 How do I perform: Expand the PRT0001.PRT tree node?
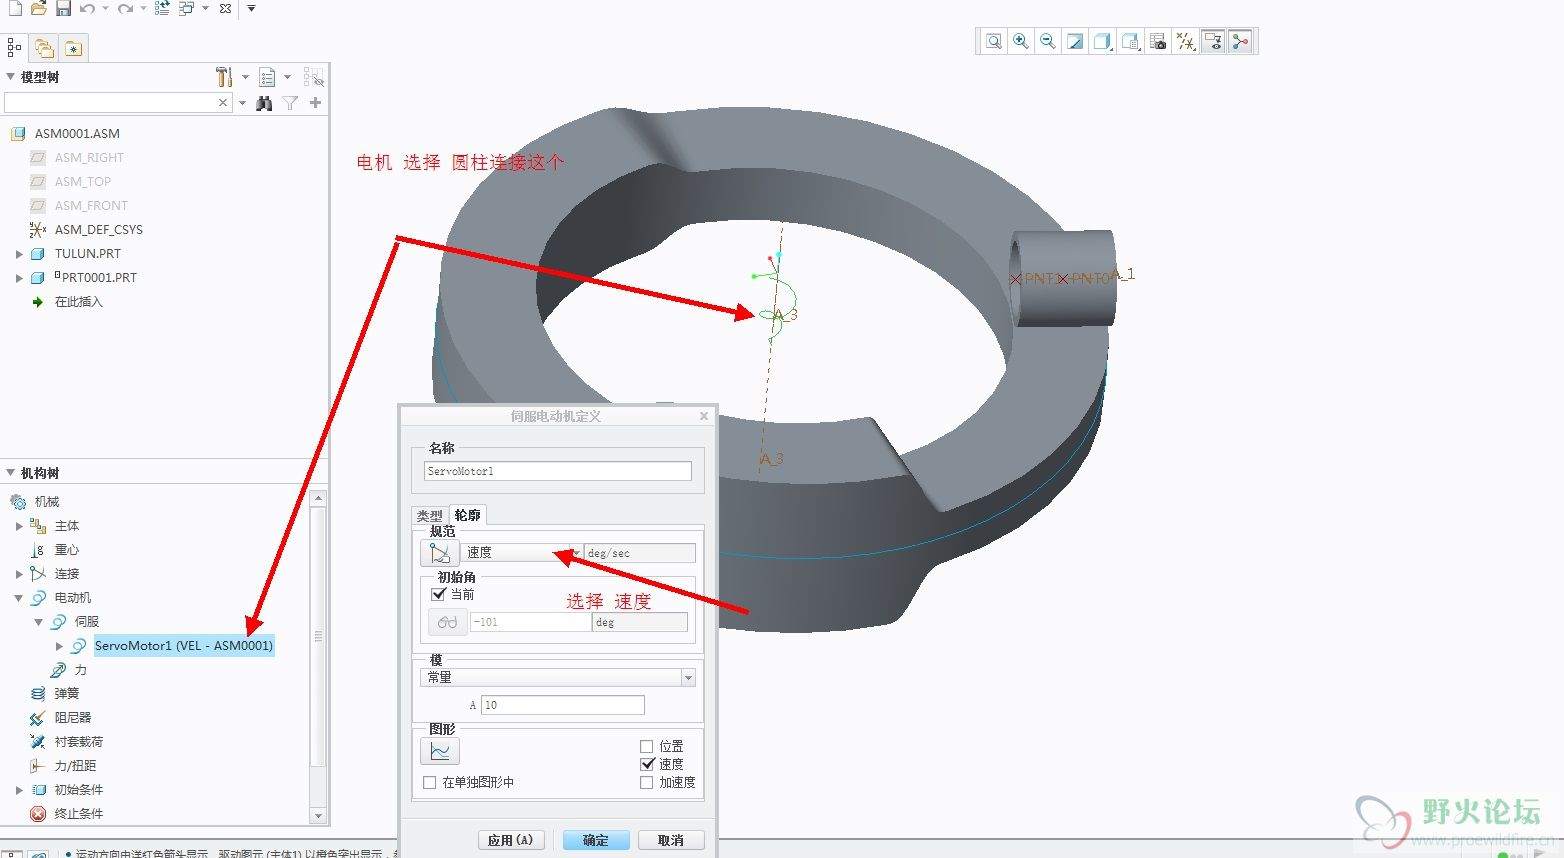coord(19,278)
